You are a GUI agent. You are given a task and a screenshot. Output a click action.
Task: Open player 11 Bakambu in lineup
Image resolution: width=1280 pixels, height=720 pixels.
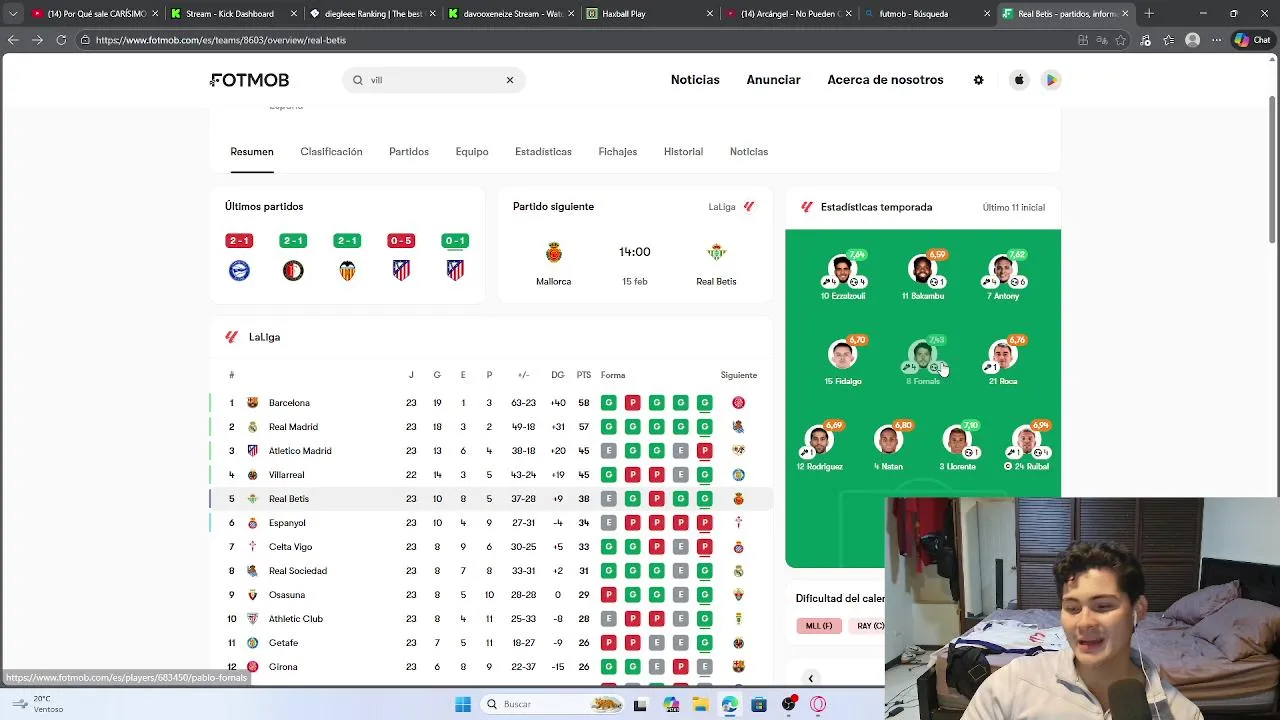(922, 276)
